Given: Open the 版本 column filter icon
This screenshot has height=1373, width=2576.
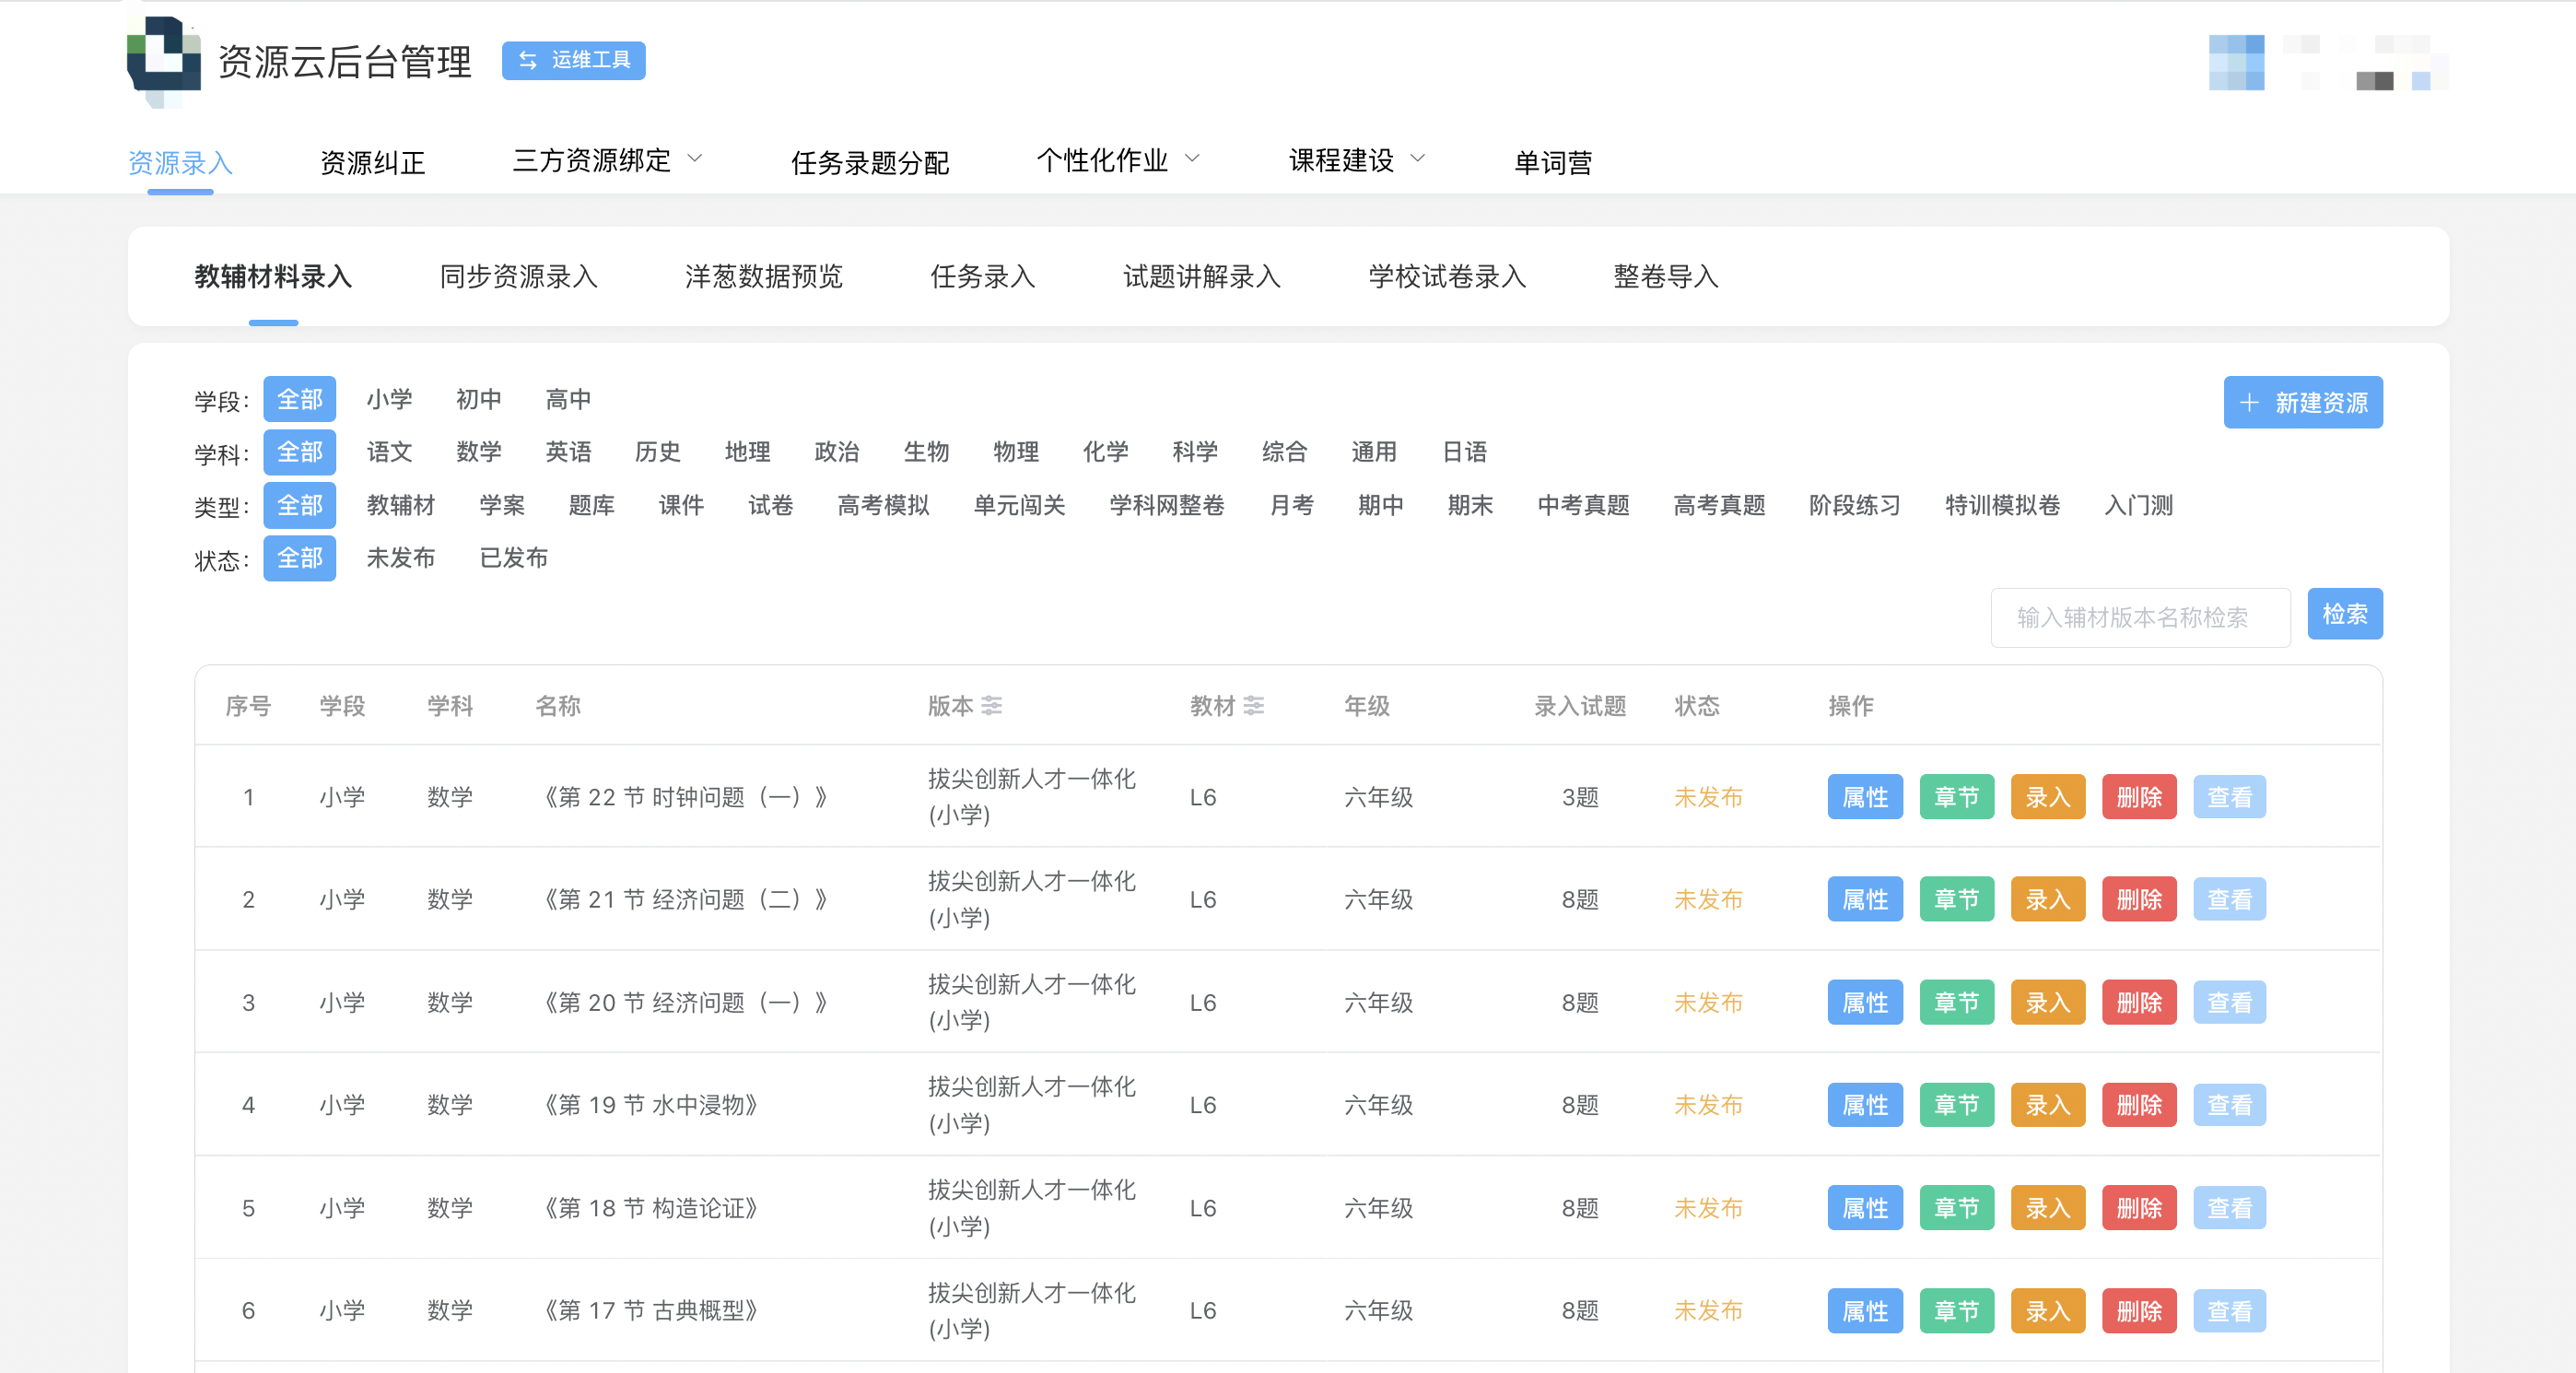Looking at the screenshot, I should pyautogui.click(x=991, y=706).
